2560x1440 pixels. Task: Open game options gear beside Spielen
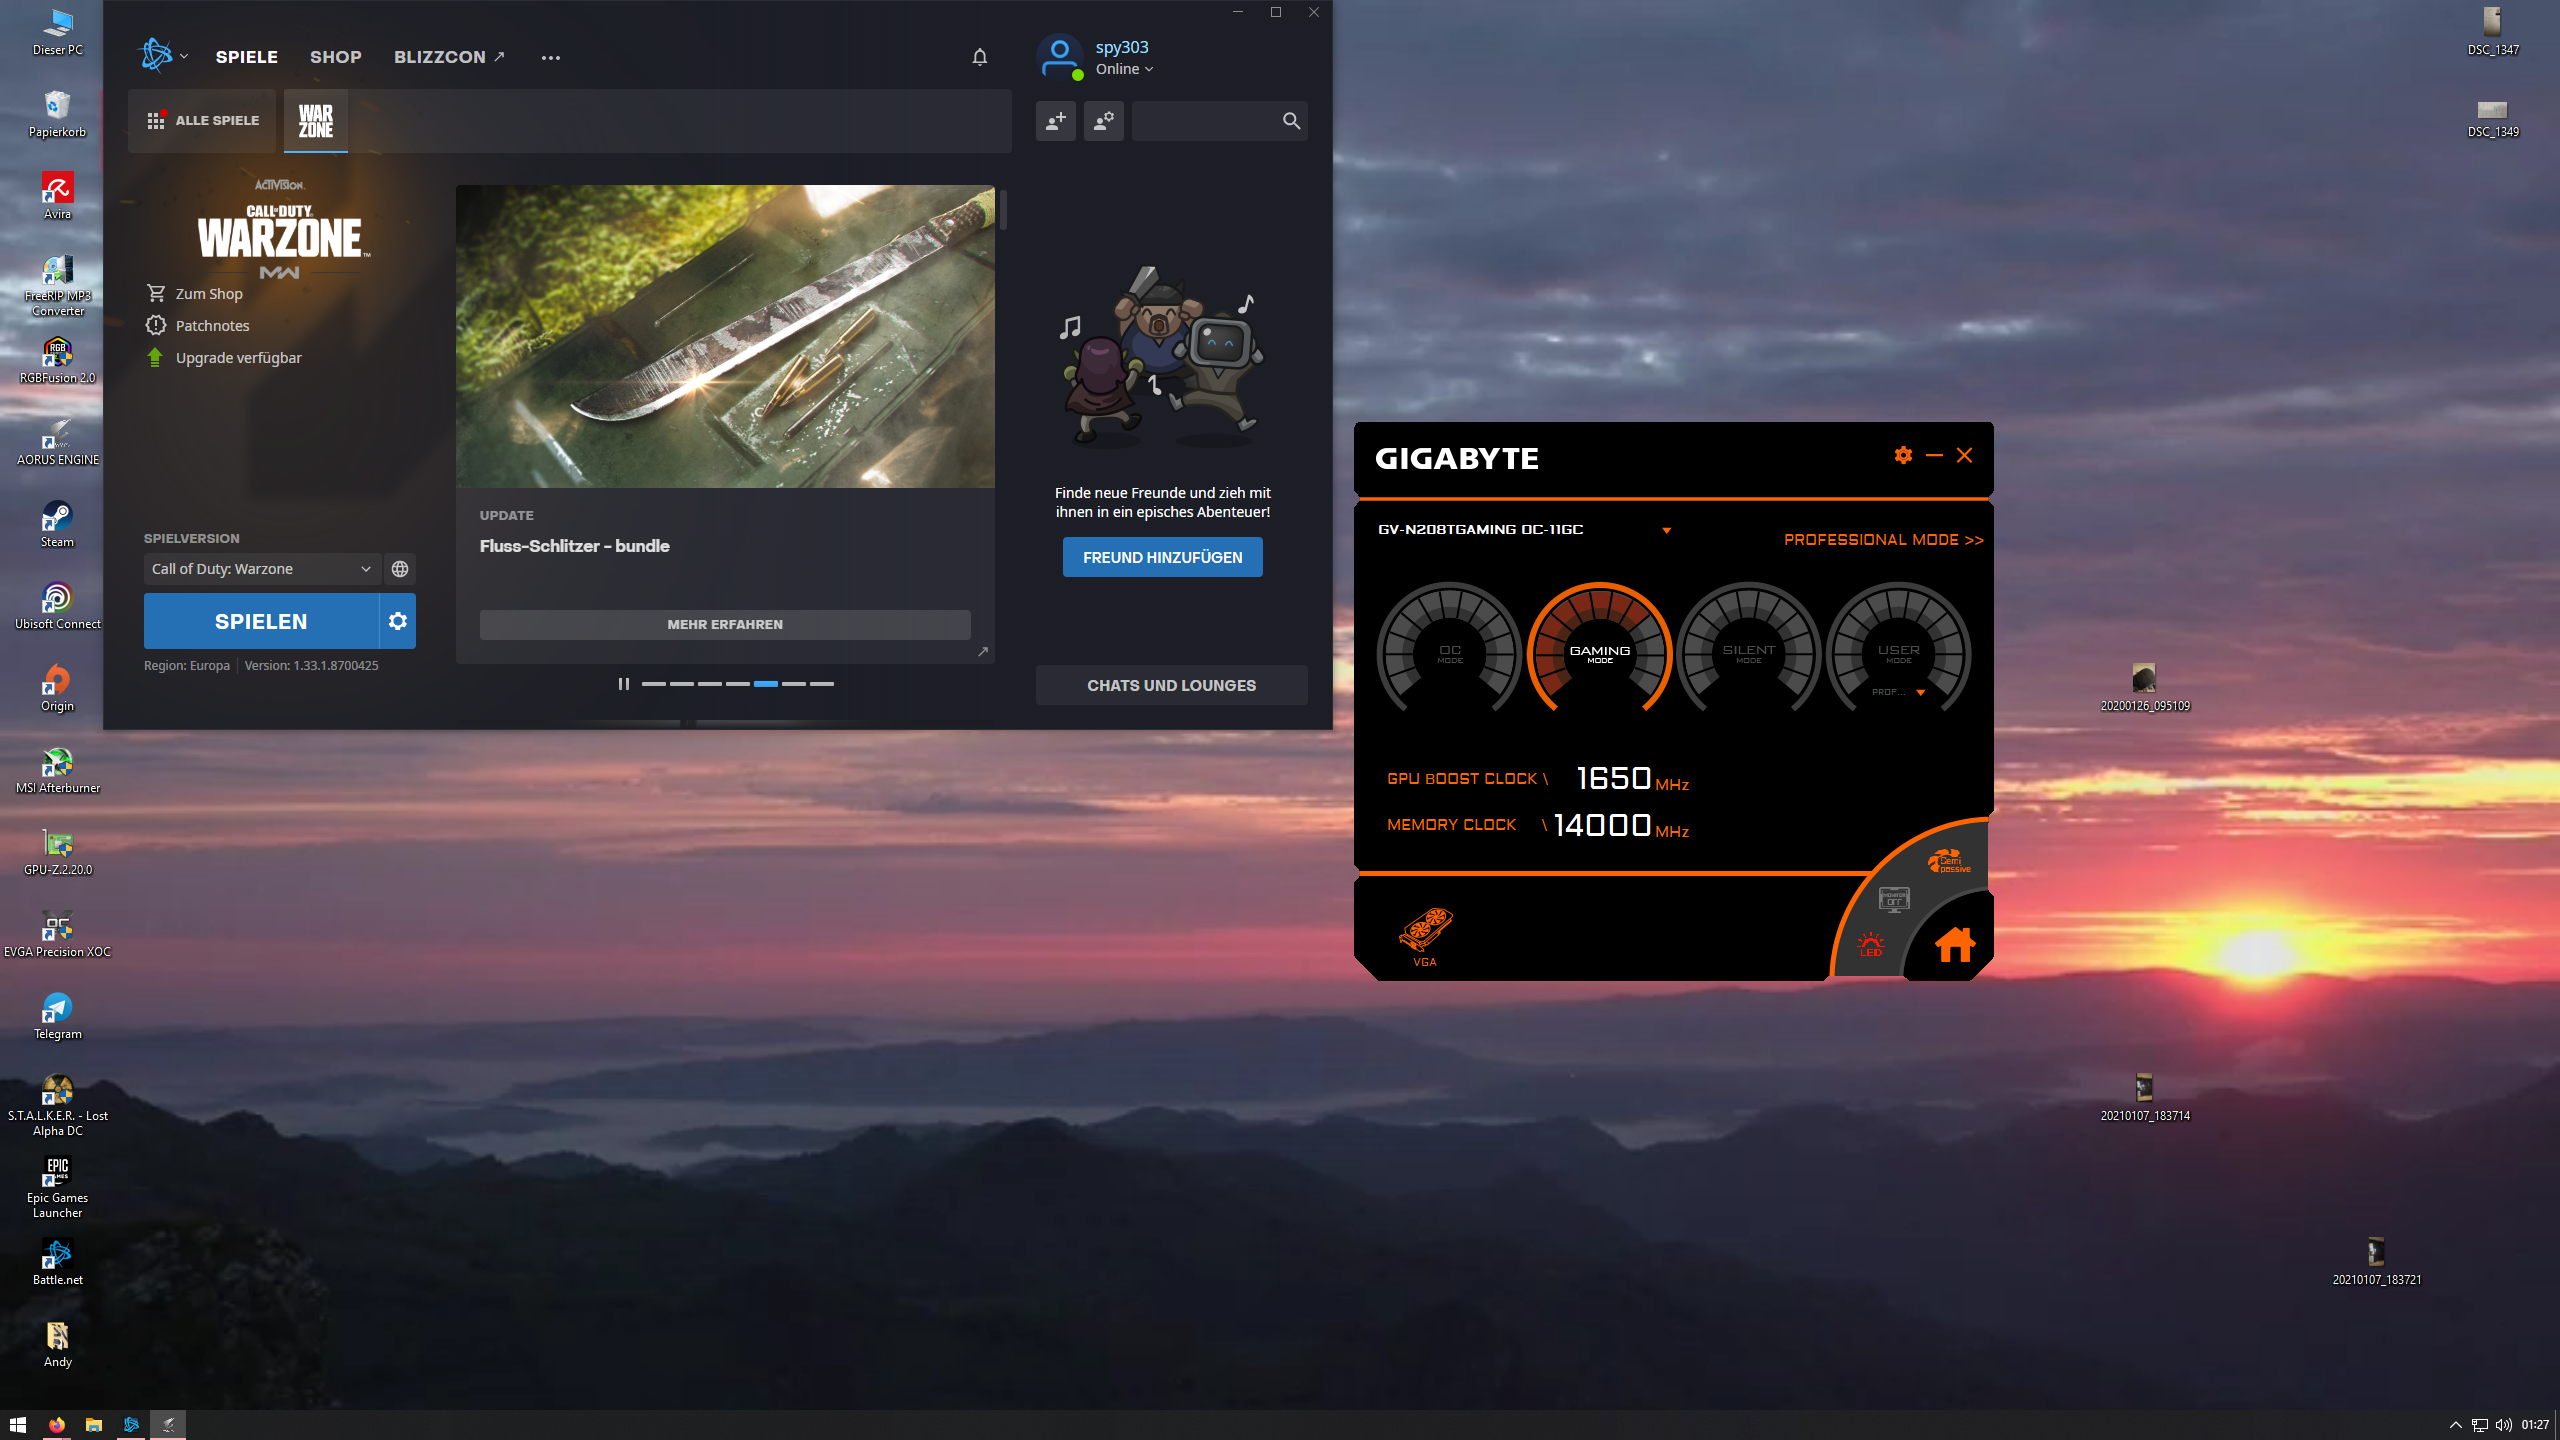[398, 621]
